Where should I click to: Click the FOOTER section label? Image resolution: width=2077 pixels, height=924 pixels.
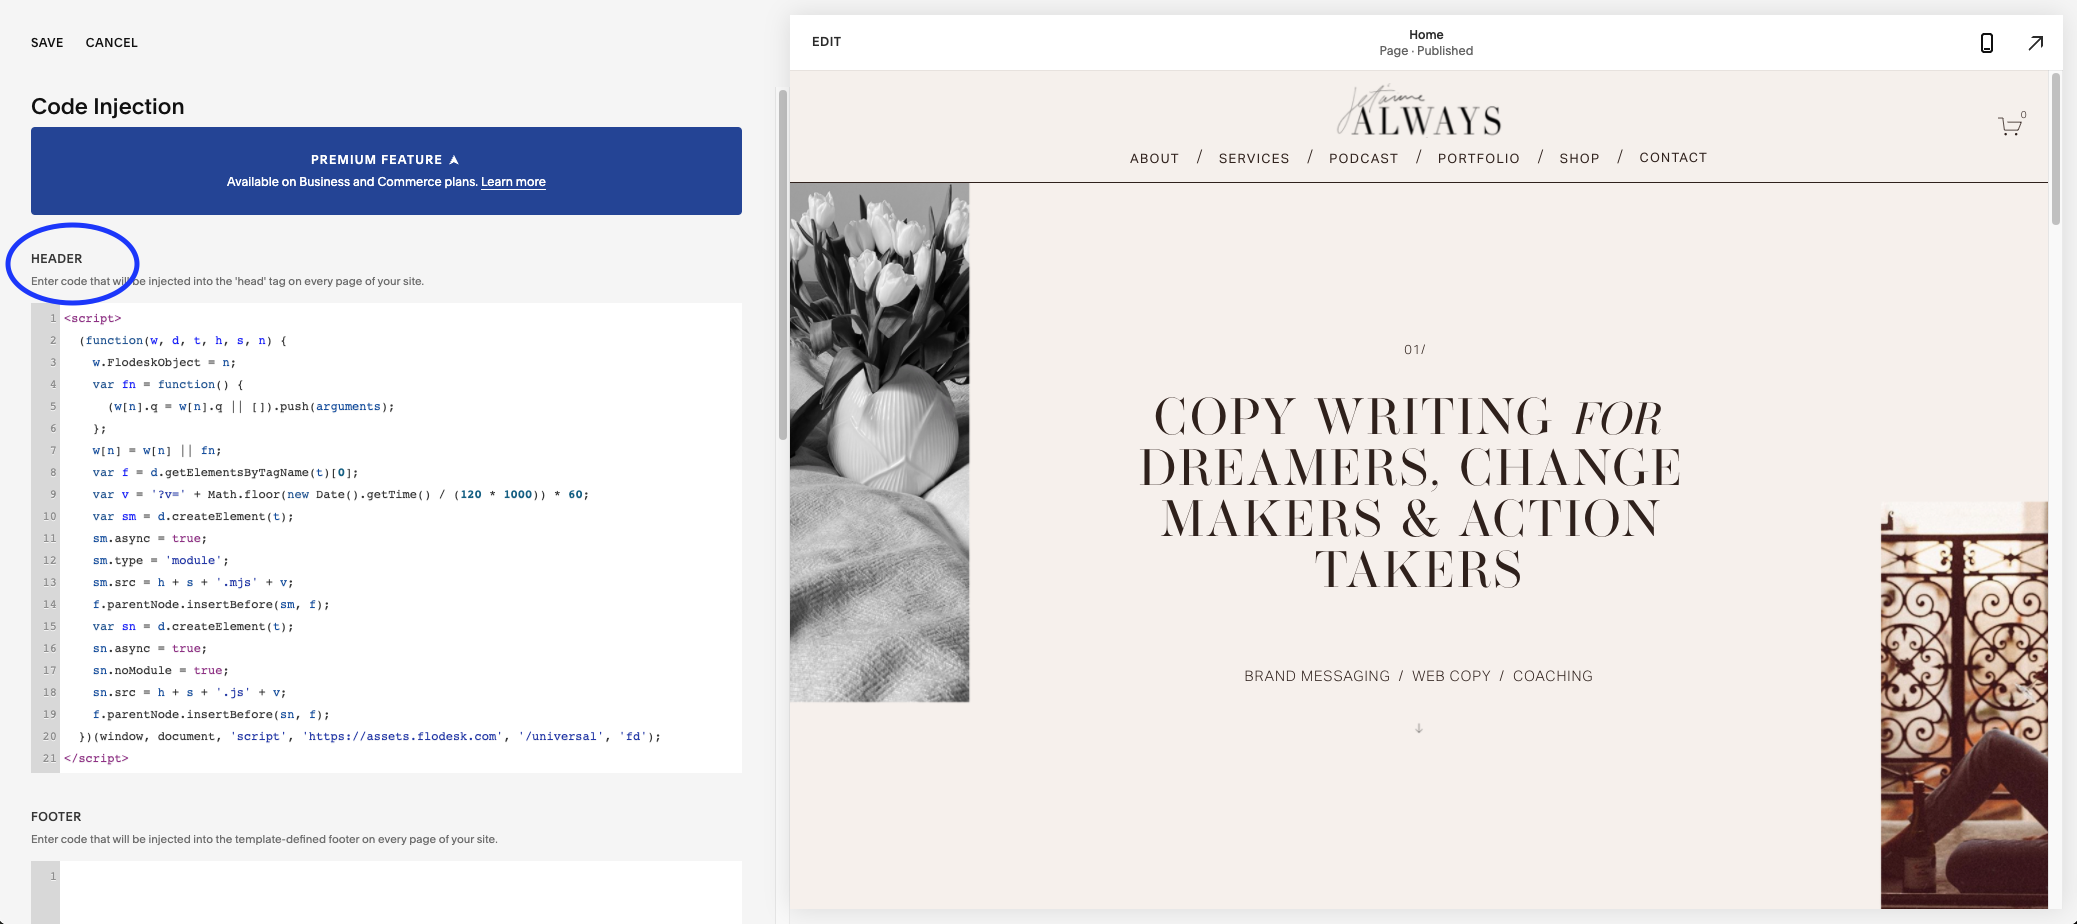click(56, 817)
